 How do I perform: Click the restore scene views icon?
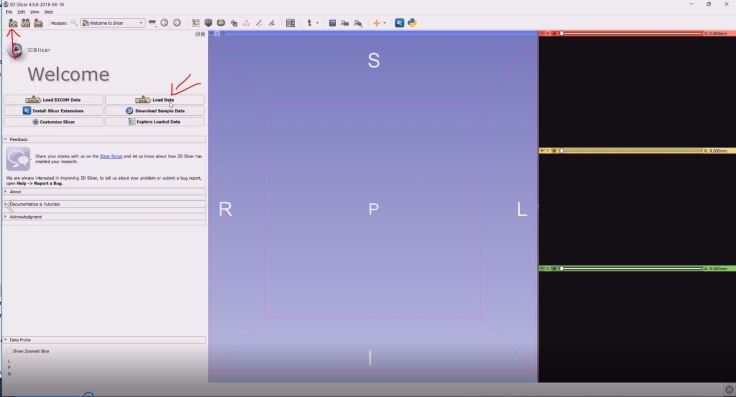point(358,23)
